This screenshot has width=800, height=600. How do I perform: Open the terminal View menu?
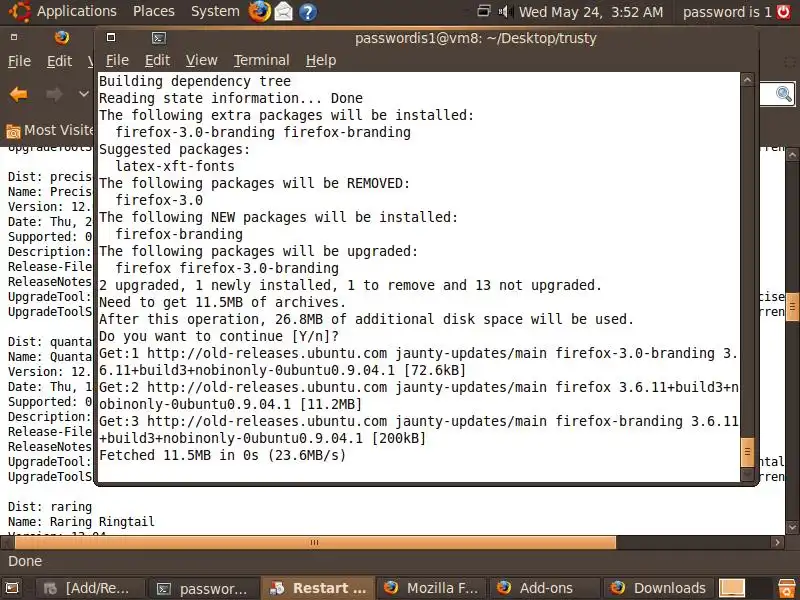click(x=201, y=60)
